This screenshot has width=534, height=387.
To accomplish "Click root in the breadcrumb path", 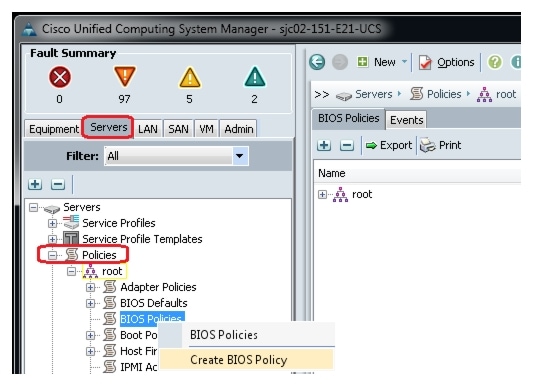I will (x=506, y=94).
